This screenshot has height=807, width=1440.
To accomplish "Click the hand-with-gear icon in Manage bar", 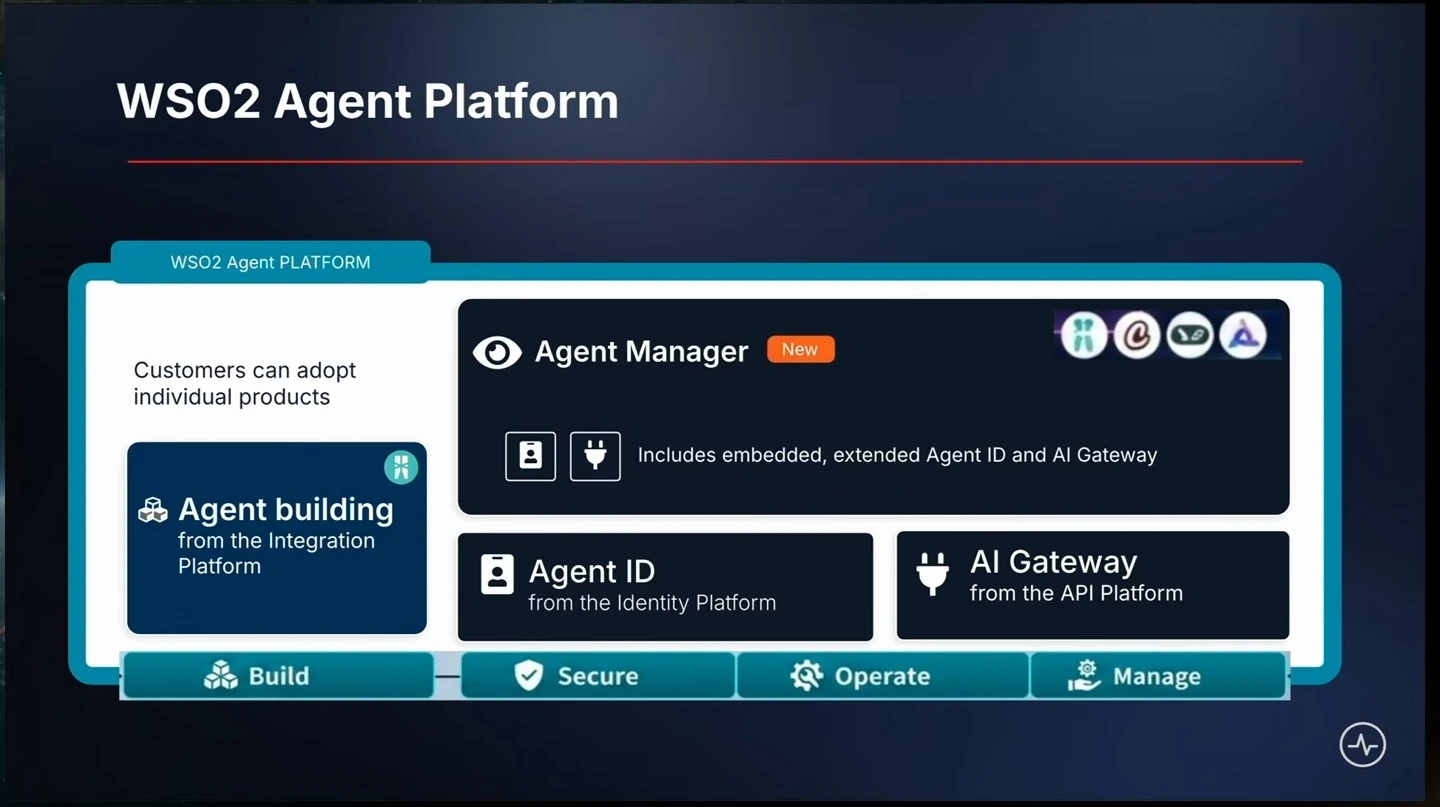I will click(x=1084, y=676).
